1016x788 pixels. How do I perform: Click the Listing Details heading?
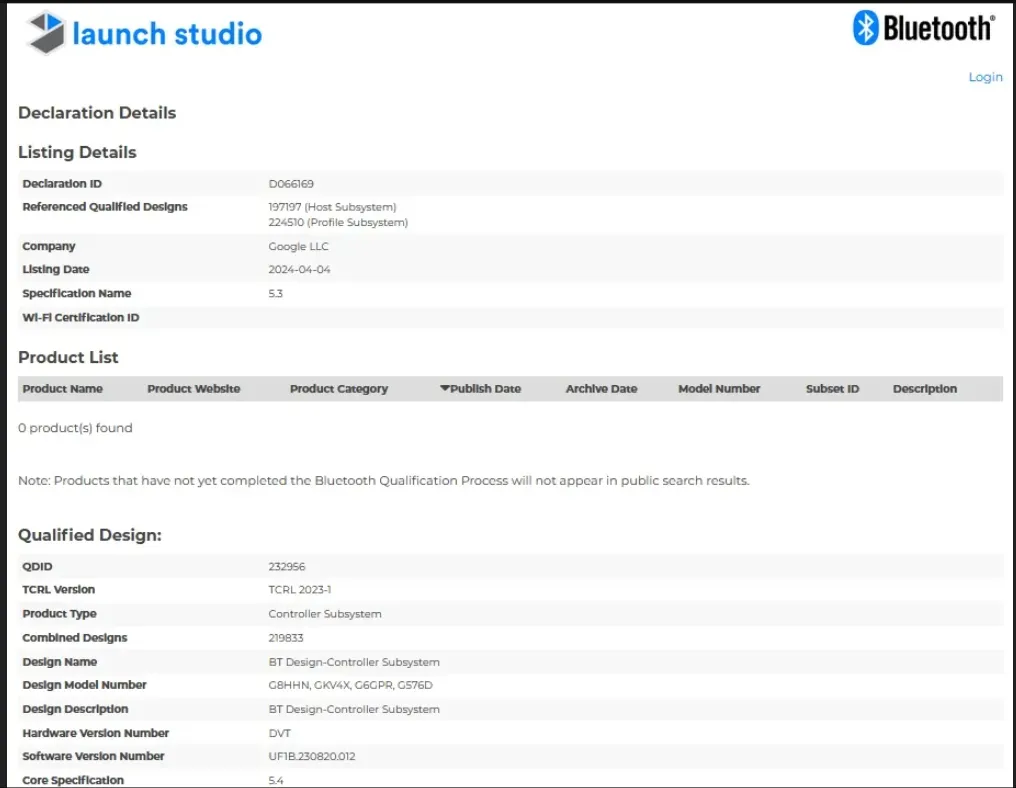(77, 152)
